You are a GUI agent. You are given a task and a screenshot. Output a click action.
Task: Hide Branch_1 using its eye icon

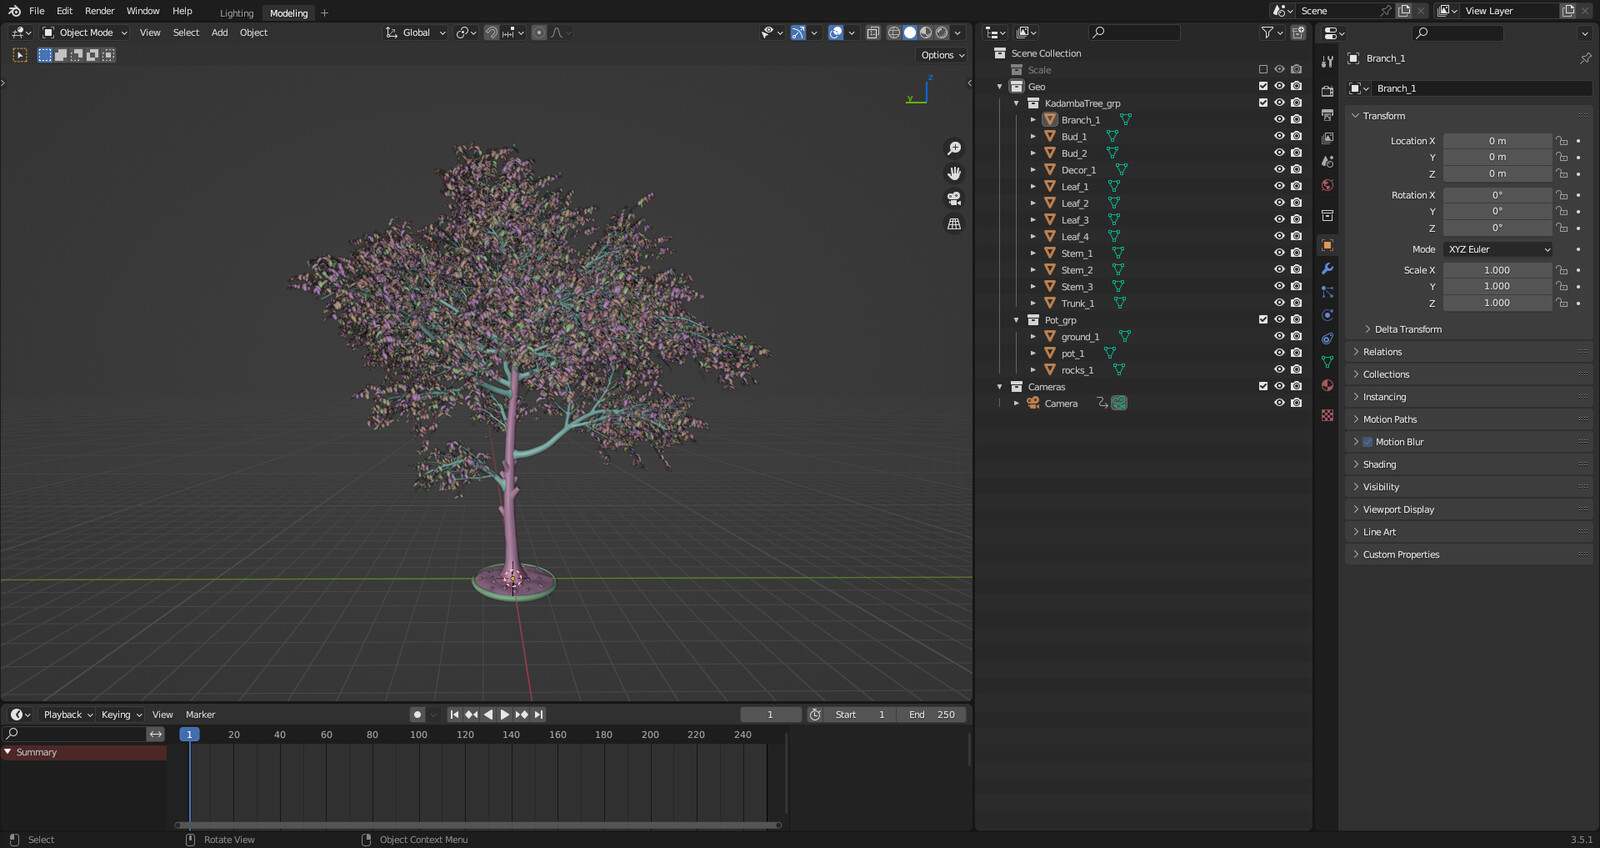pyautogui.click(x=1279, y=120)
